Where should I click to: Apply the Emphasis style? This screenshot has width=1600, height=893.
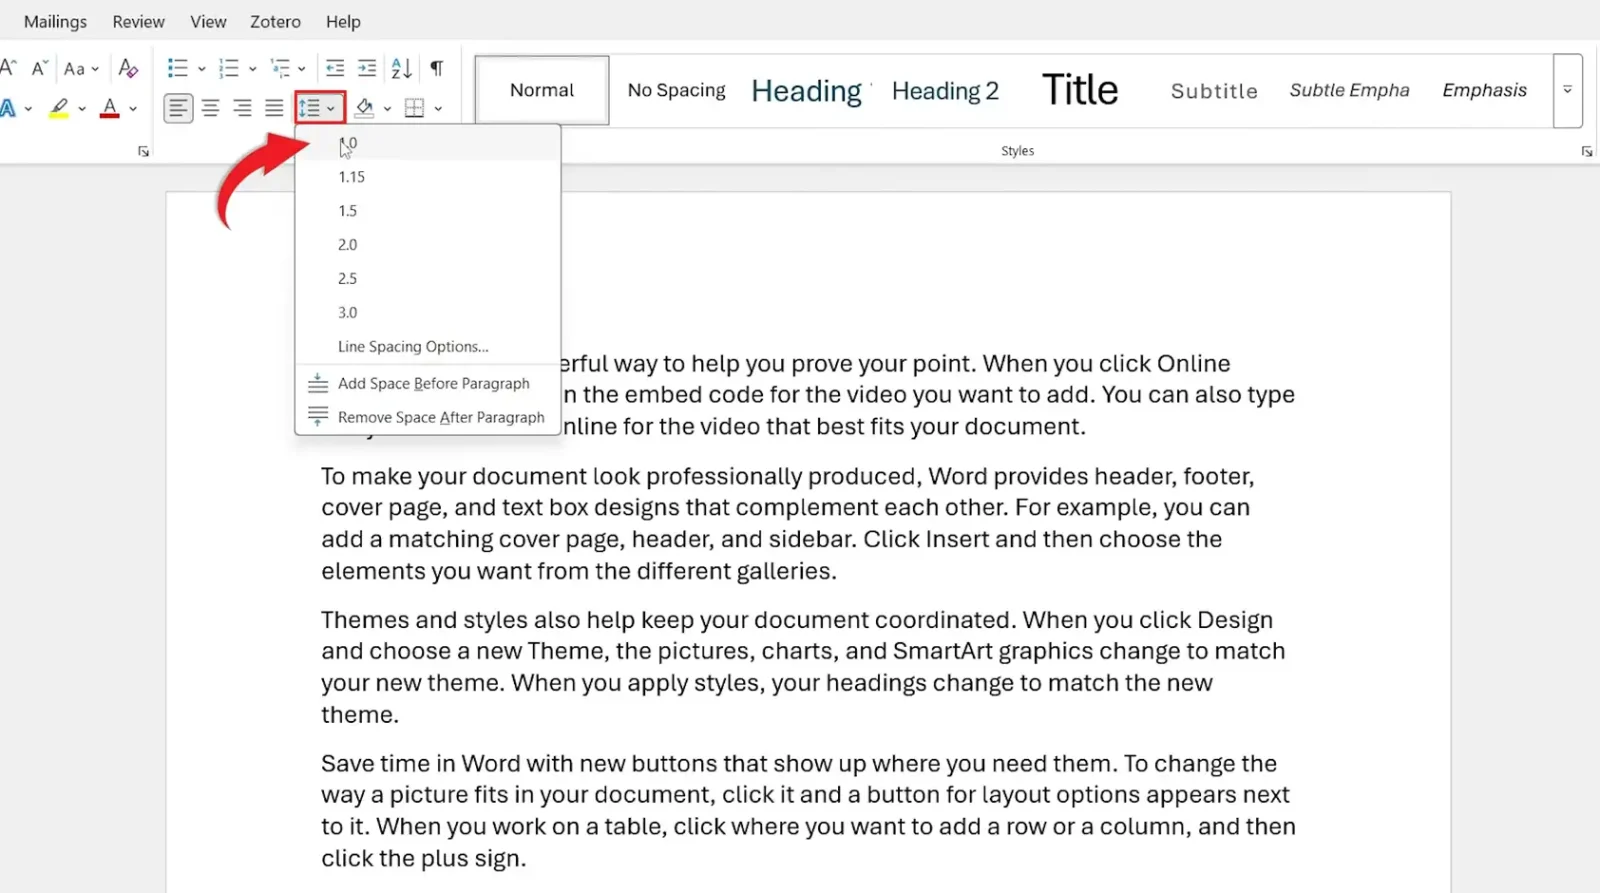(x=1484, y=90)
